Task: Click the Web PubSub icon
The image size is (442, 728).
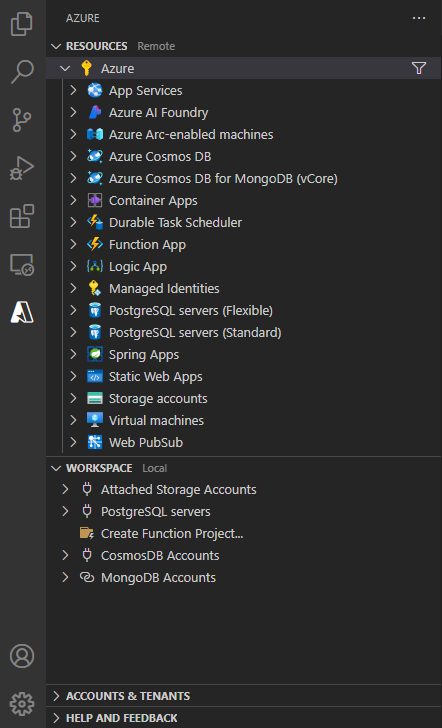Action: coord(95,442)
